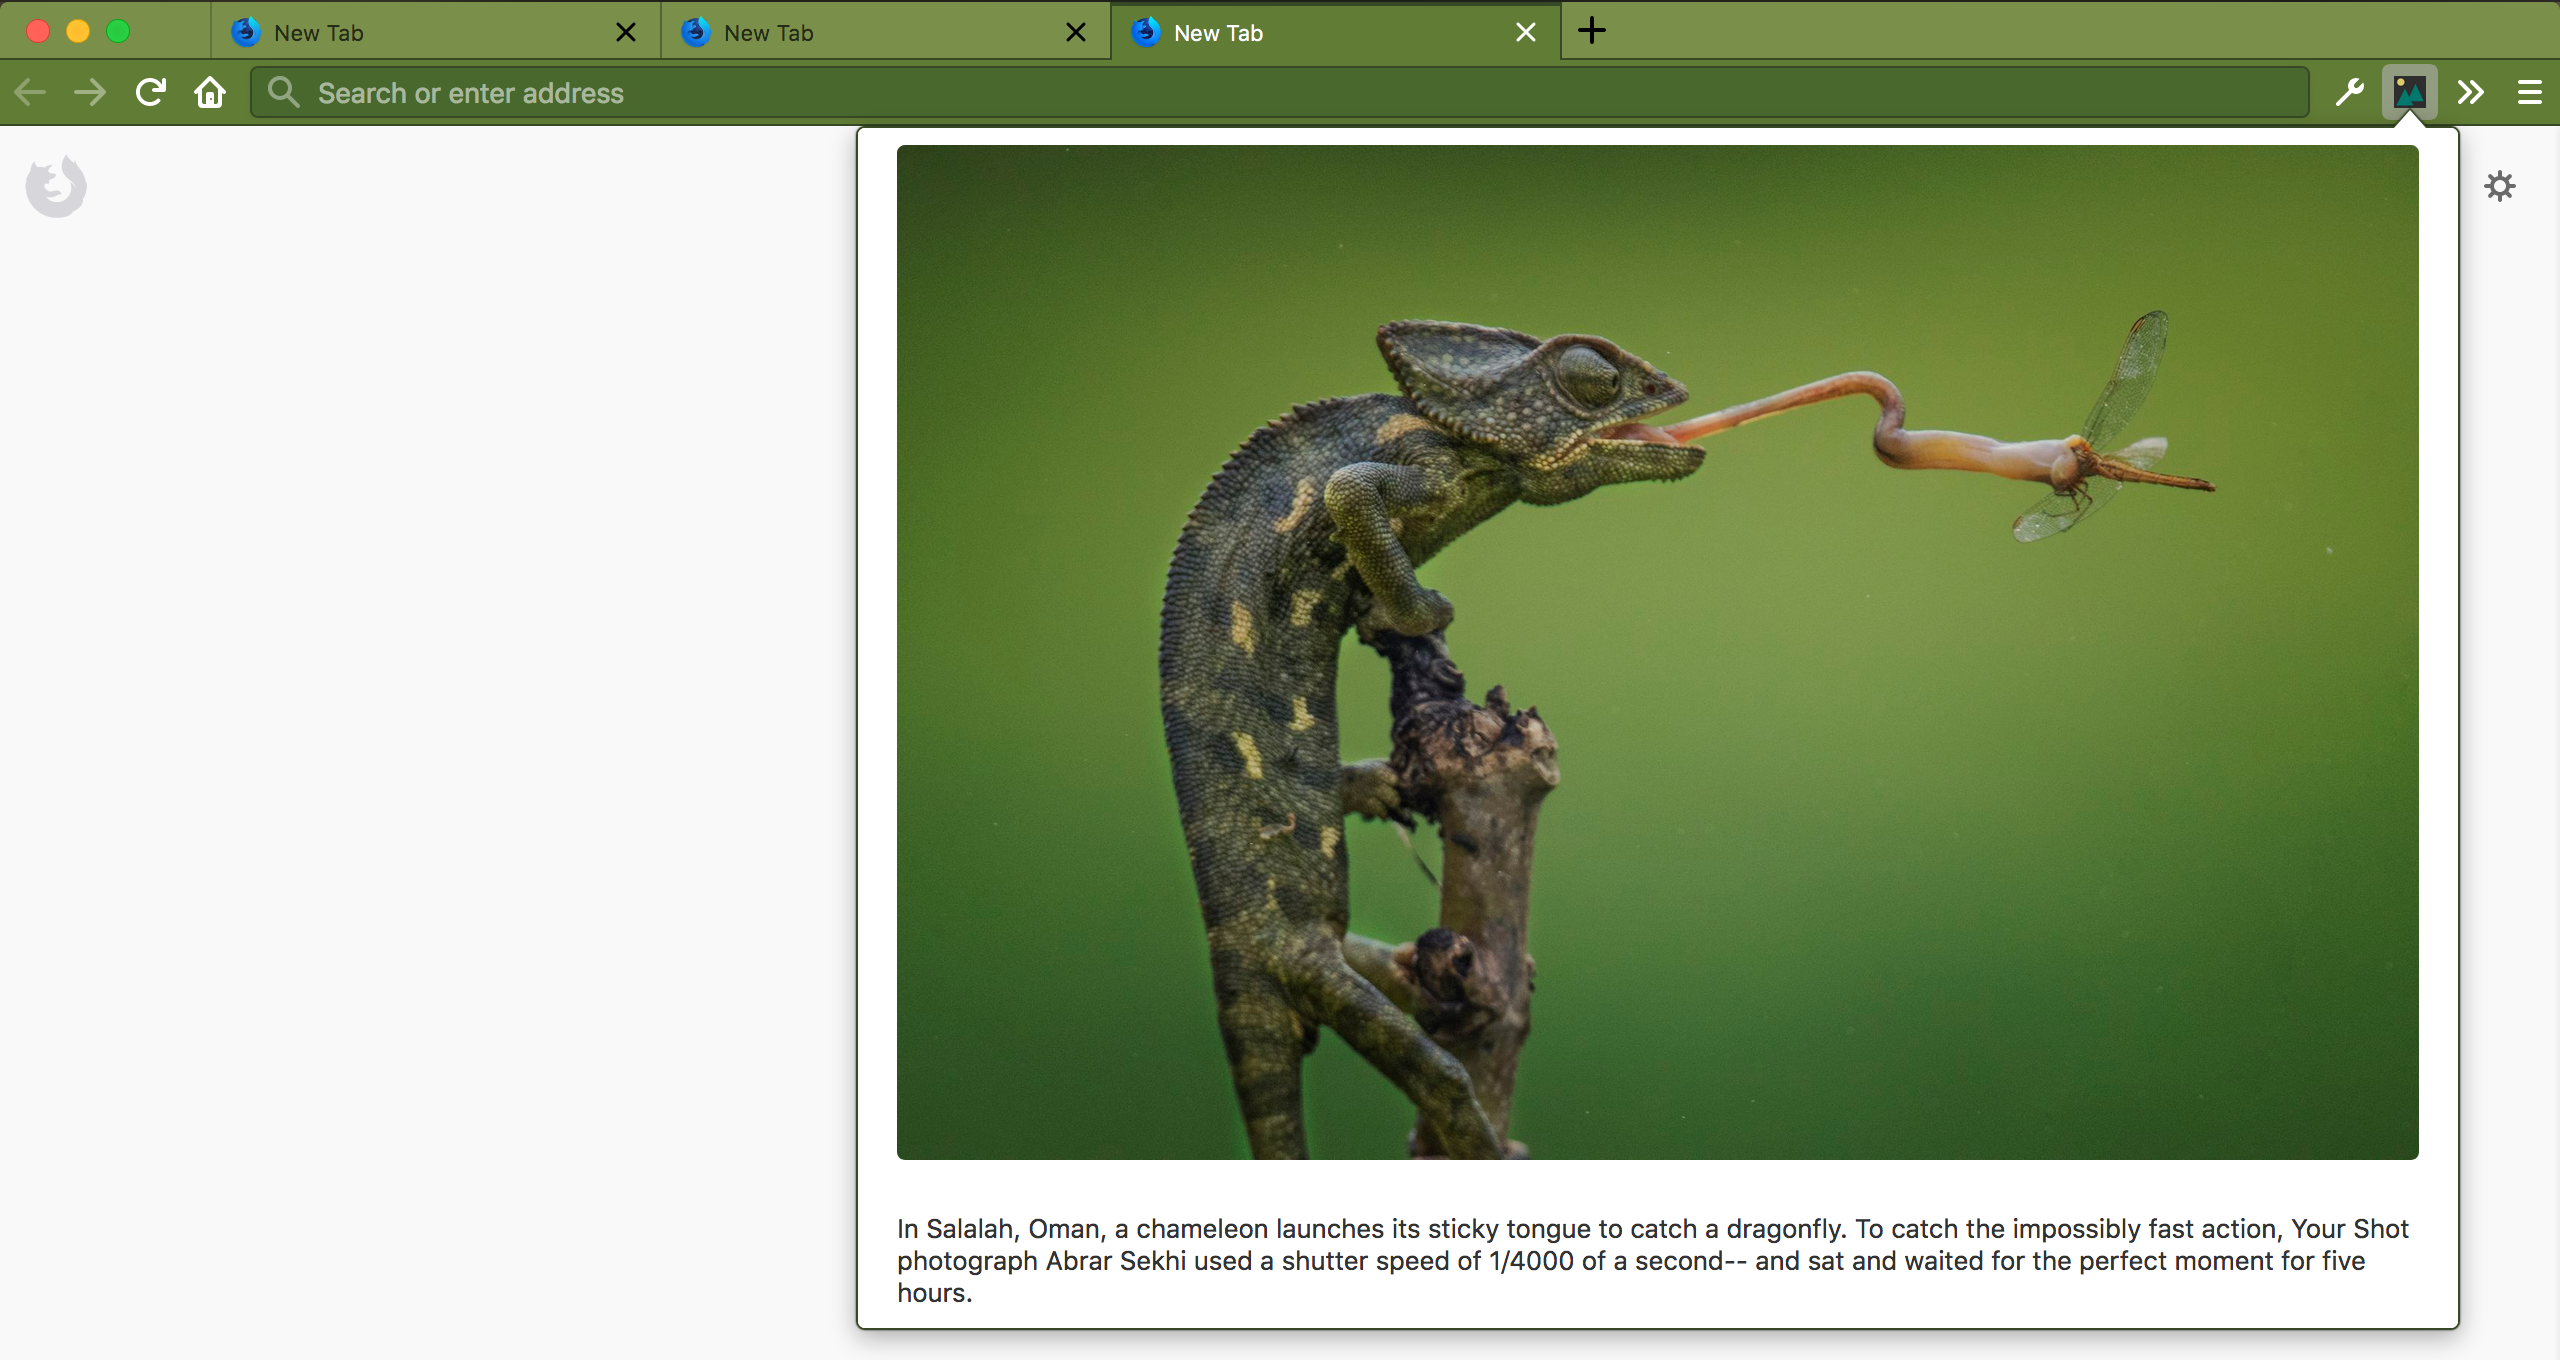Open new tab settings gear
The width and height of the screenshot is (2560, 1360).
pos(2499,186)
